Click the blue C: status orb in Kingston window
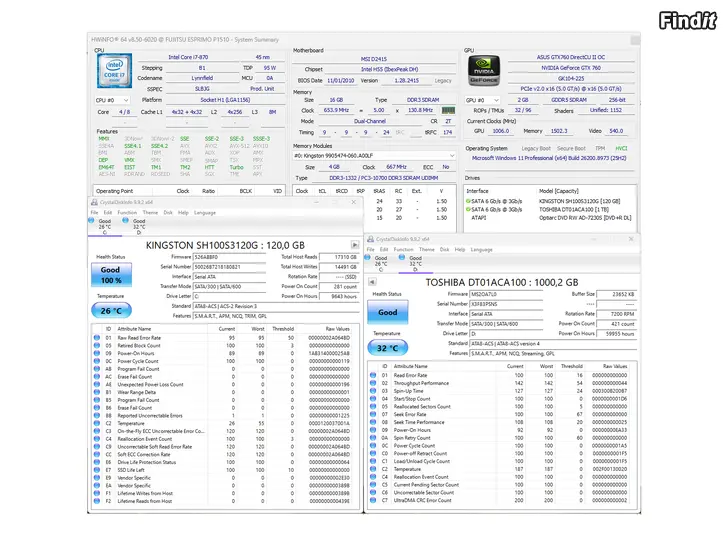The image size is (728, 546). [91, 221]
